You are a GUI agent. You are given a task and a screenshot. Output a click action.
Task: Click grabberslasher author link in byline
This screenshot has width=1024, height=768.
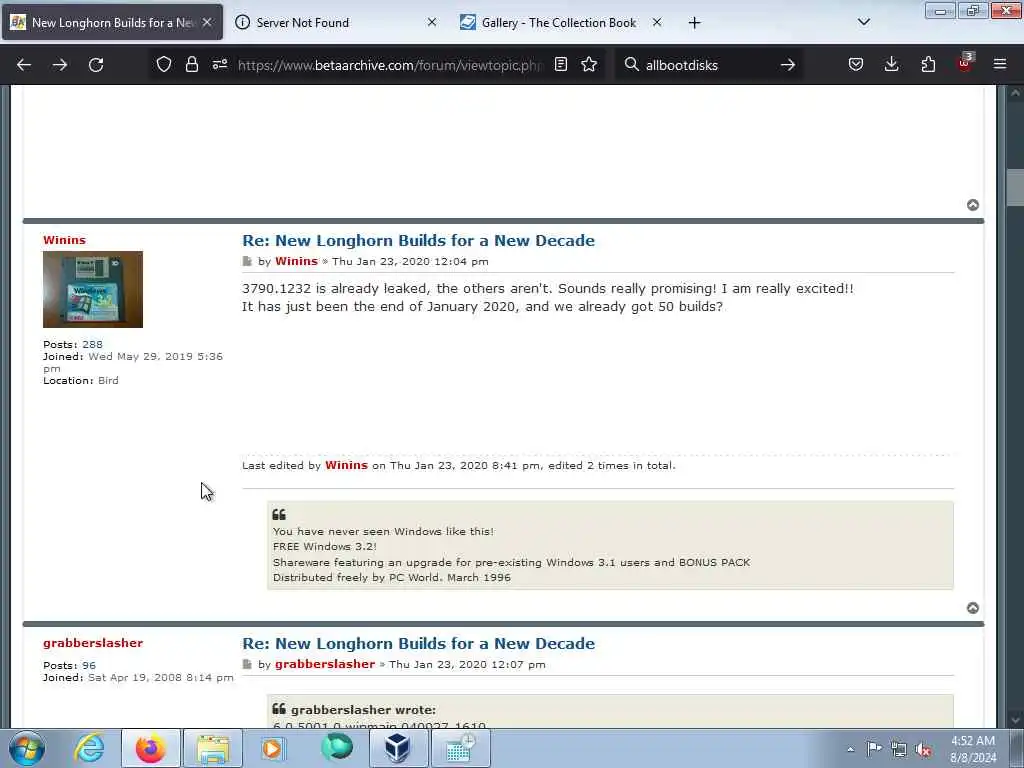coord(325,664)
